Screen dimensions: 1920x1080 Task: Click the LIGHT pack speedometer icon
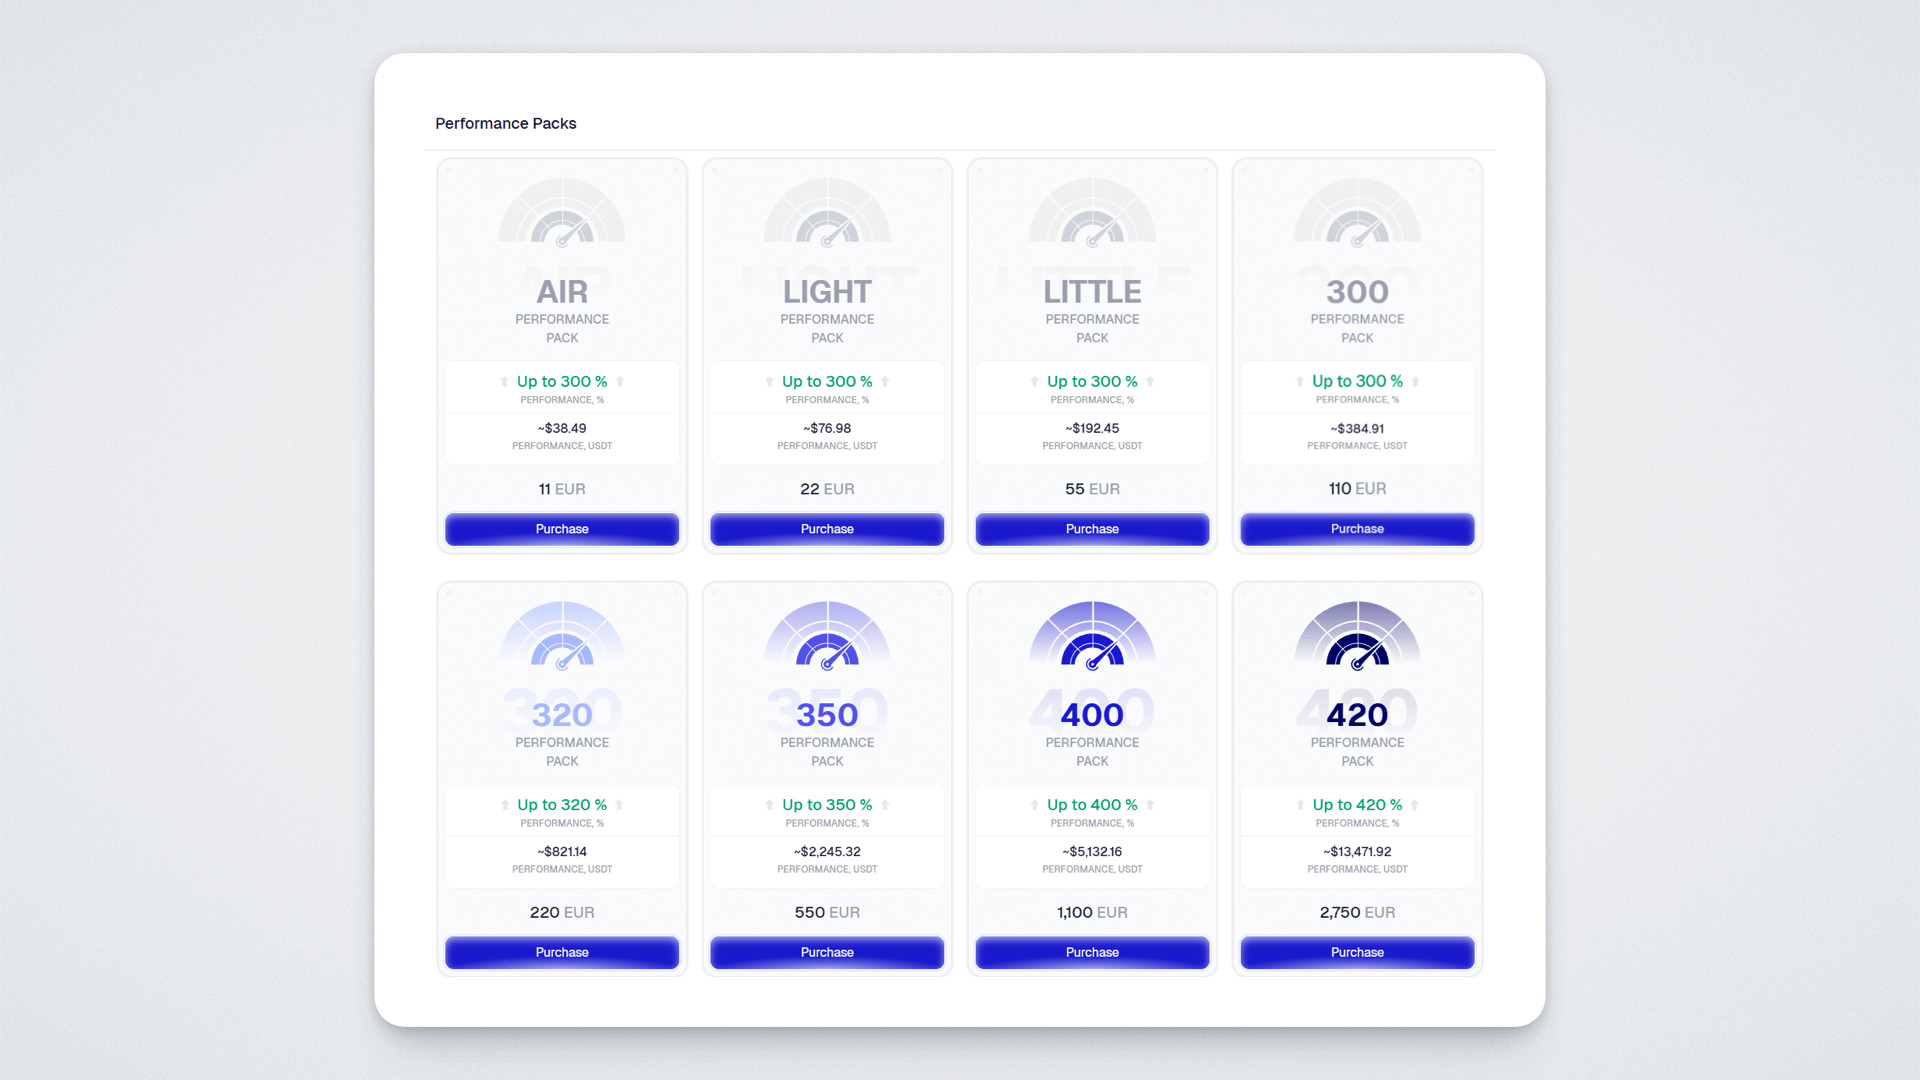pyautogui.click(x=827, y=213)
